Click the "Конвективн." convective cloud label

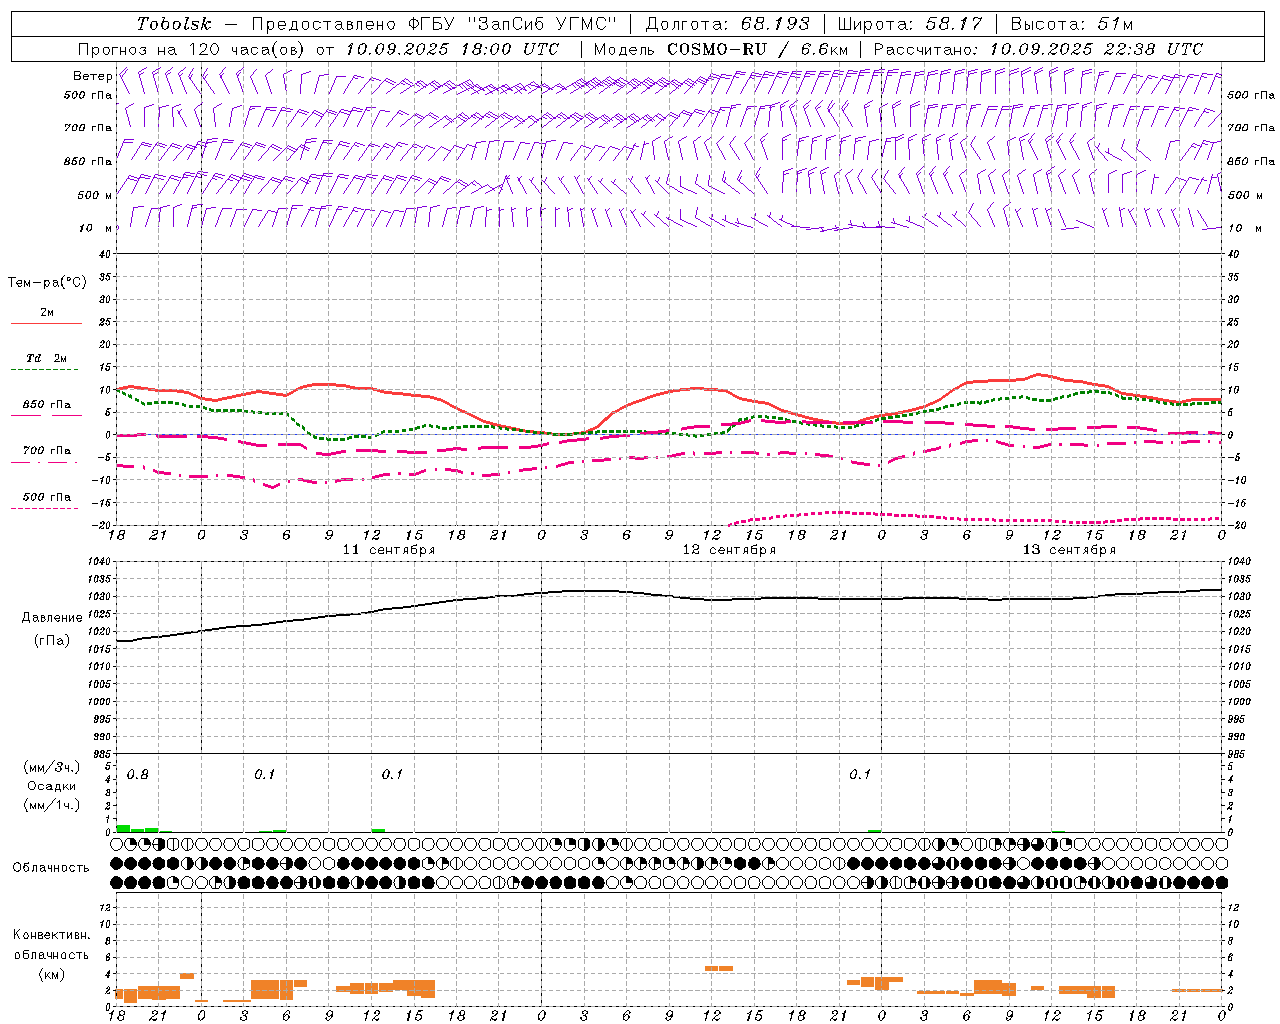52,935
